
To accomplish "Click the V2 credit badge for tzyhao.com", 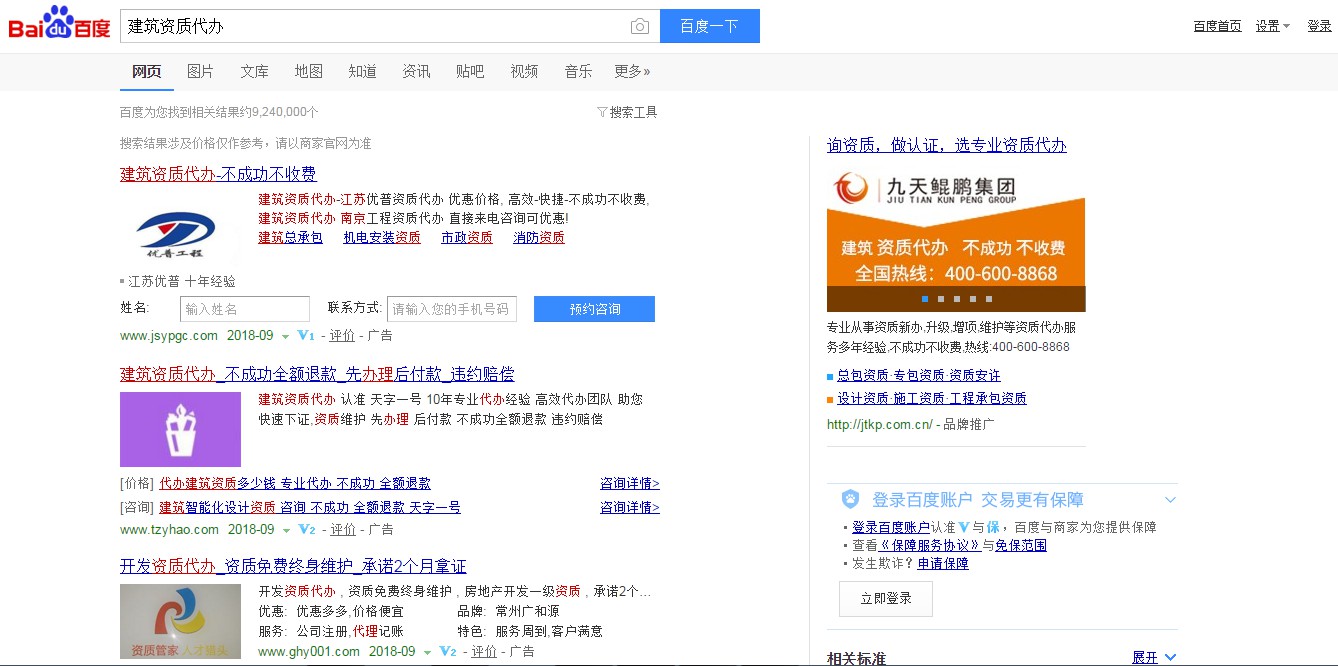I will pyautogui.click(x=307, y=530).
